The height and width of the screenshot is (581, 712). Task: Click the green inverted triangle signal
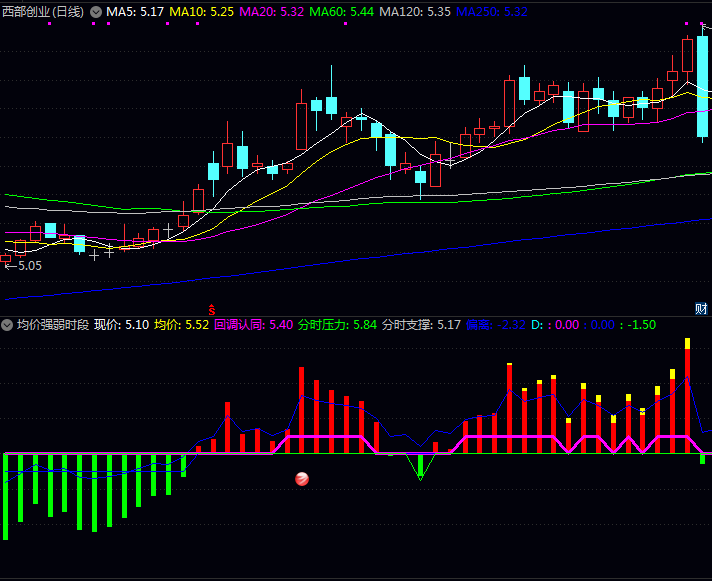[x=420, y=466]
